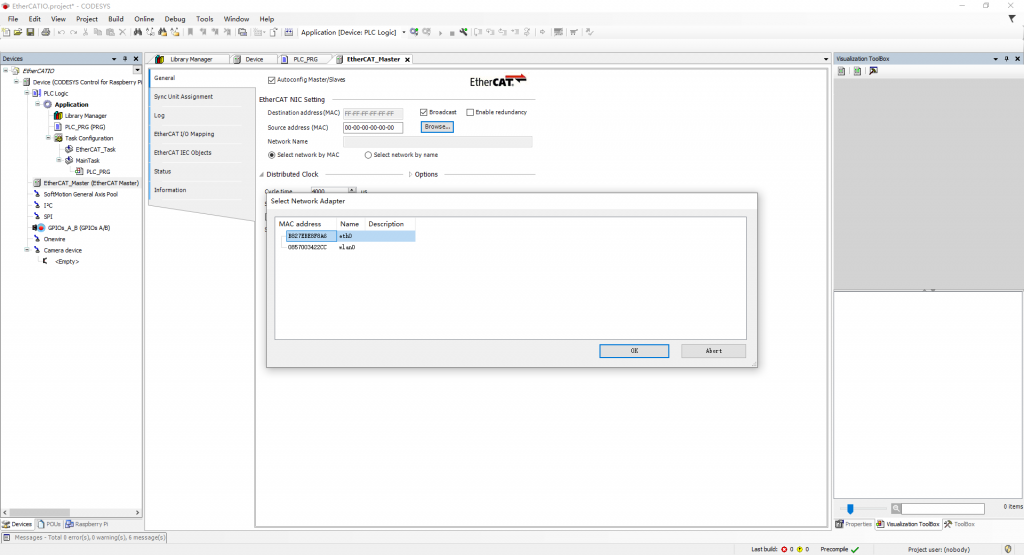Click the third icon in the Visualization ToolBox
This screenshot has height=555, width=1024.
(x=873, y=71)
